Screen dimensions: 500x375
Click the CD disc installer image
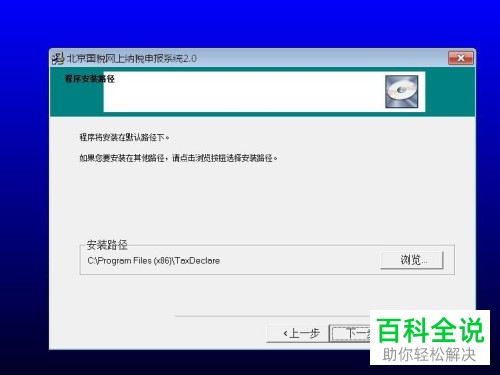click(402, 92)
